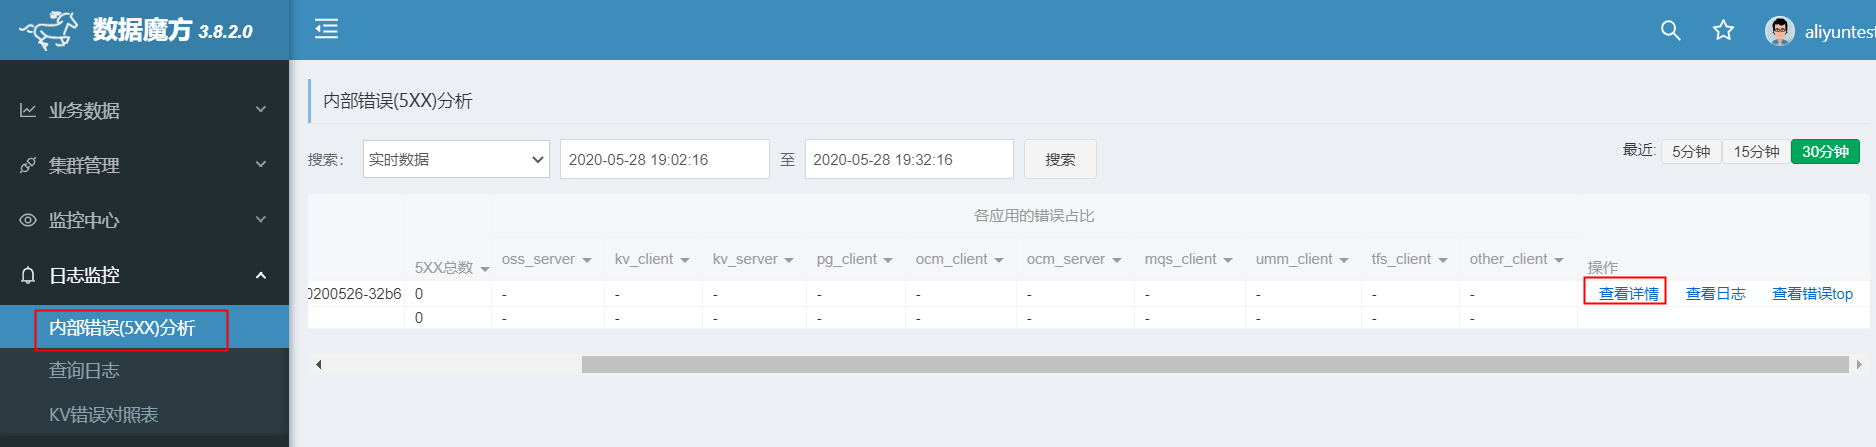The image size is (1876, 447).
Task: Select the 15分钟 recent range
Action: point(1756,152)
